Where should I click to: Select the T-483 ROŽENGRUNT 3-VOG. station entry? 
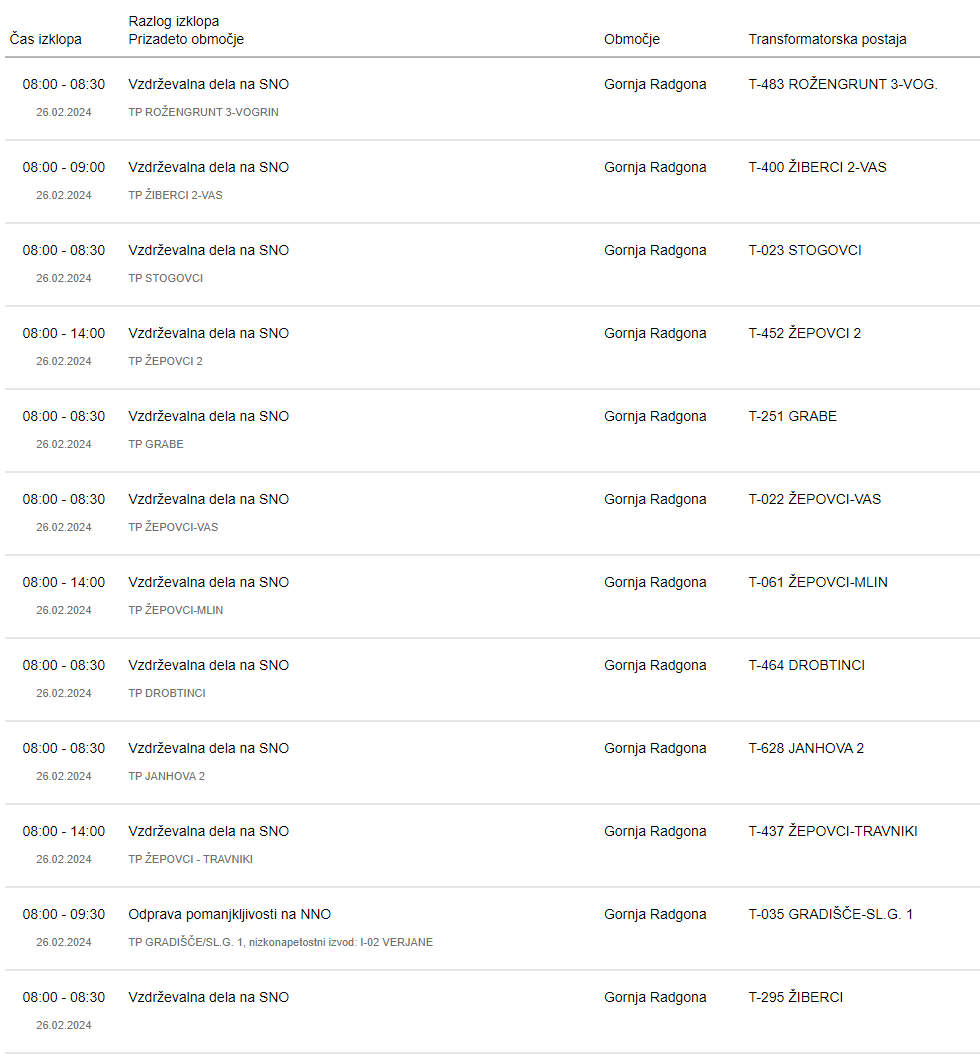click(842, 84)
